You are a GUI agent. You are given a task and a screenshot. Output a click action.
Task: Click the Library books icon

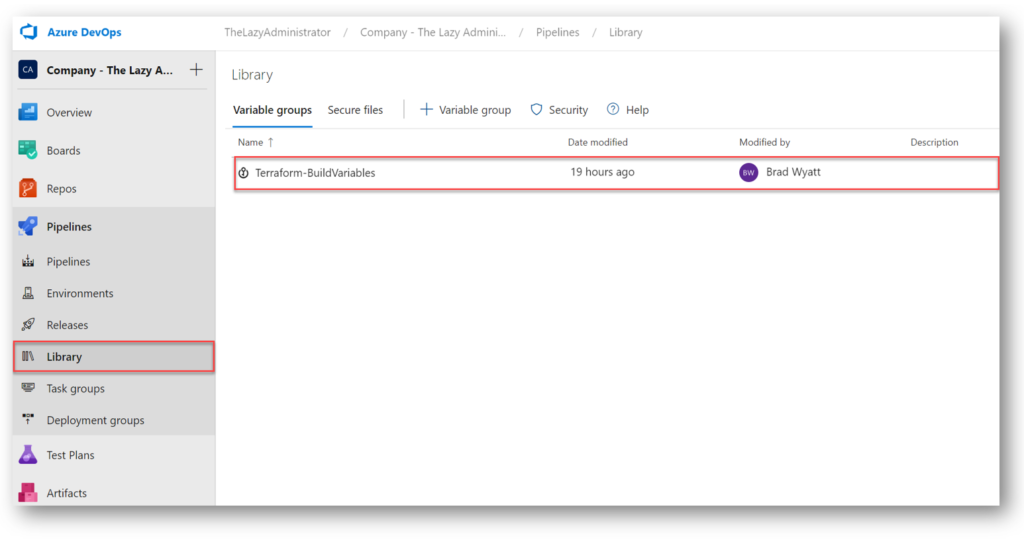click(28, 357)
